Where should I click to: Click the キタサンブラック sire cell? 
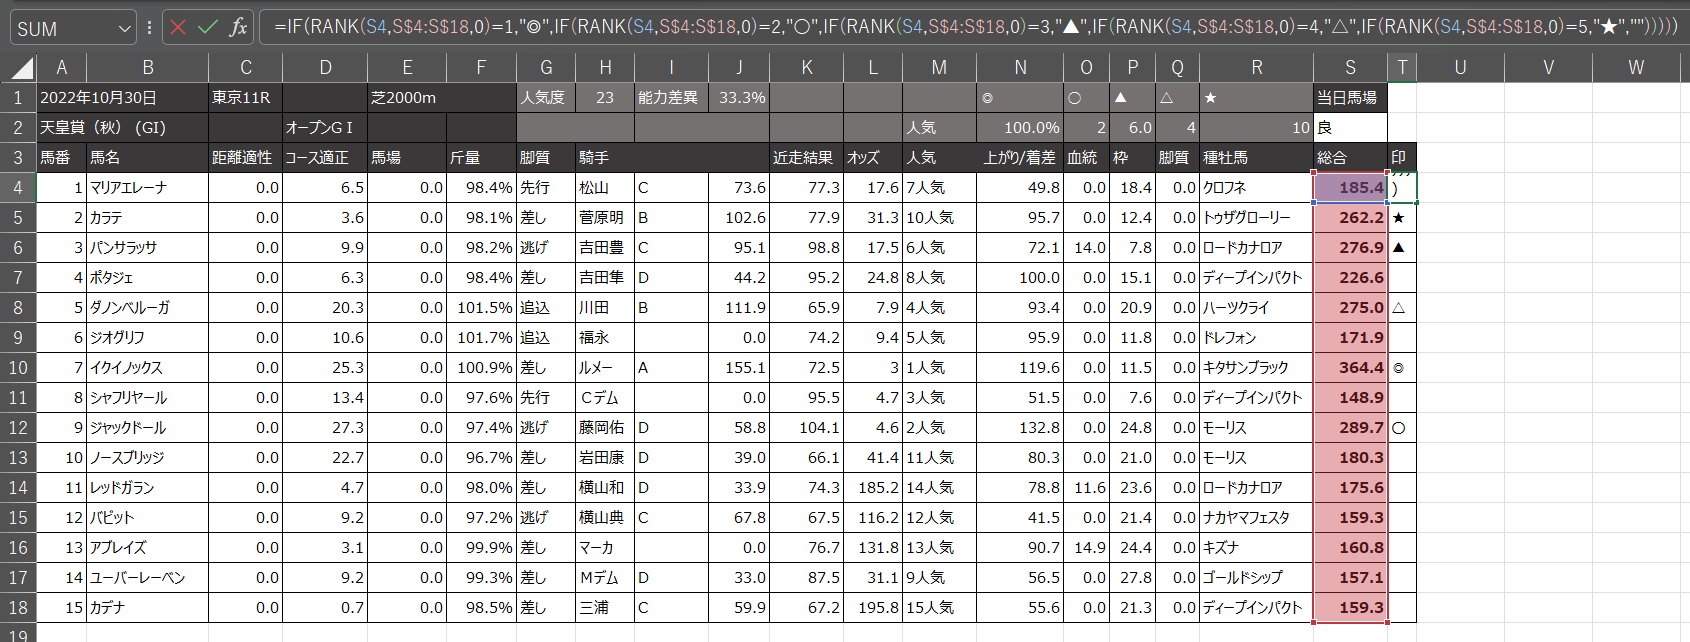[1256, 368]
